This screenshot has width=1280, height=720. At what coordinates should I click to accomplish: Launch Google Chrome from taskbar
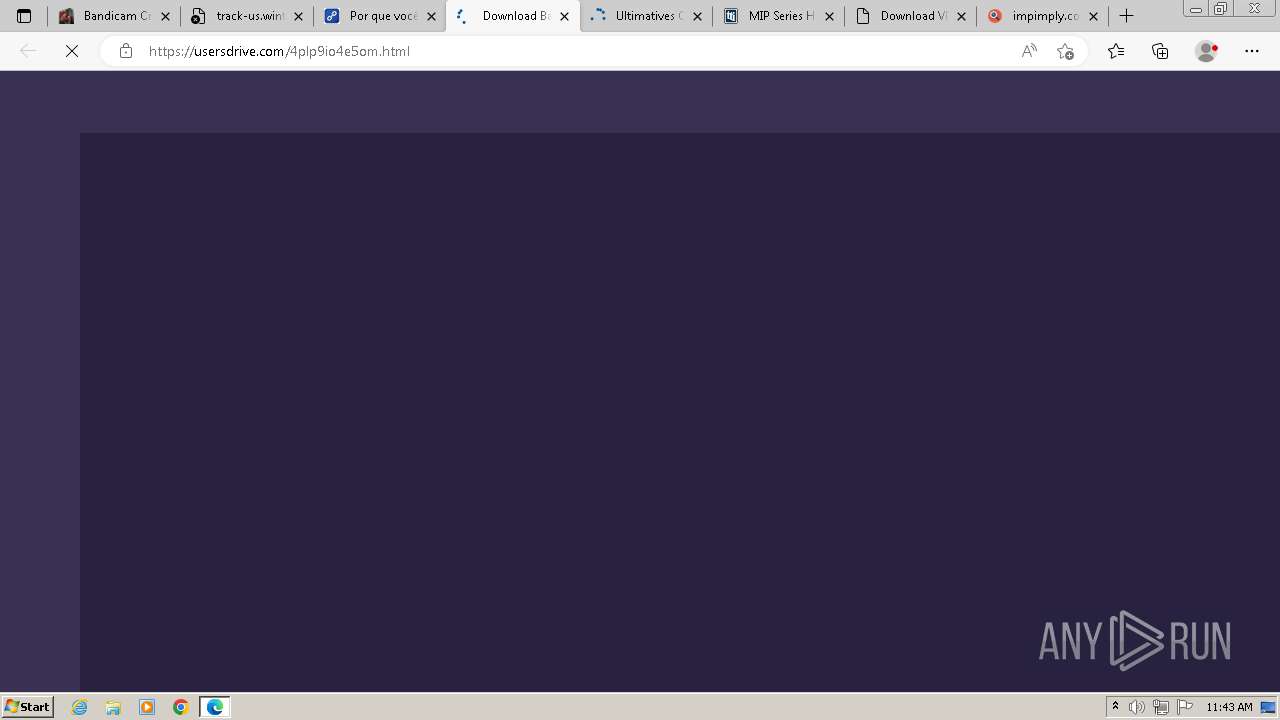point(181,707)
